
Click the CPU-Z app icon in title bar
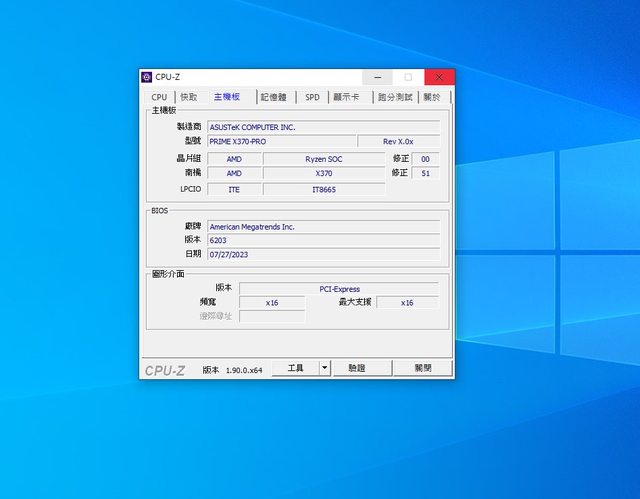[x=147, y=77]
